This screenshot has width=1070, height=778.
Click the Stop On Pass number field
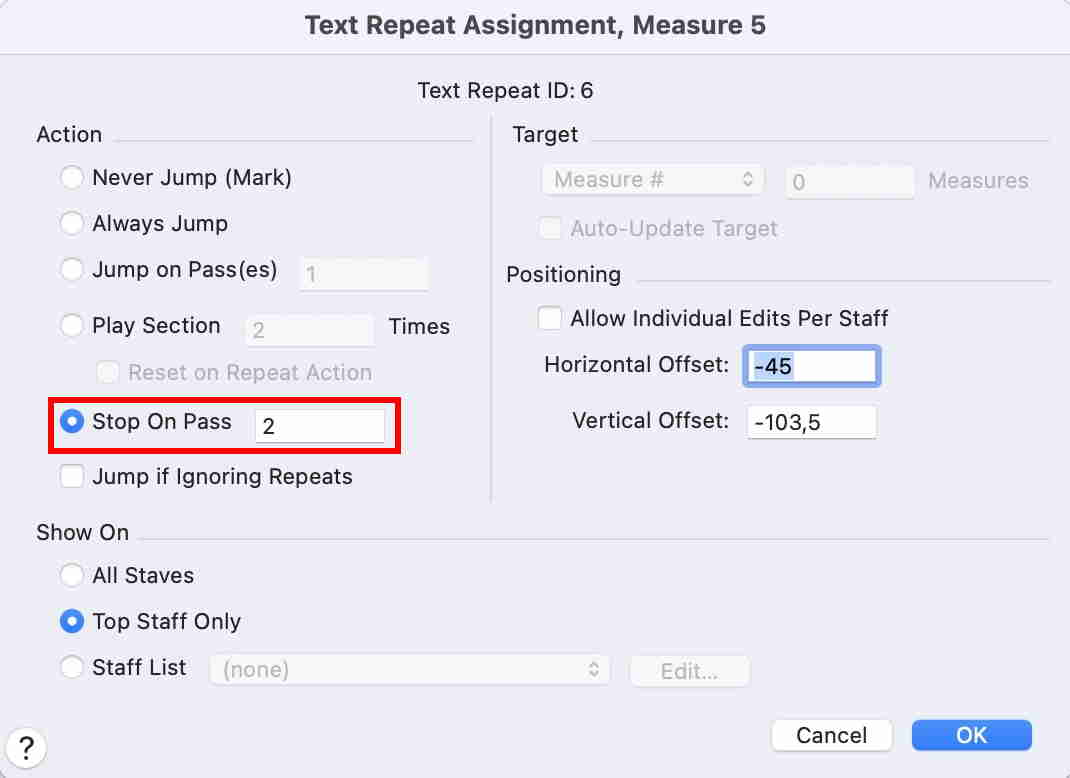319,426
